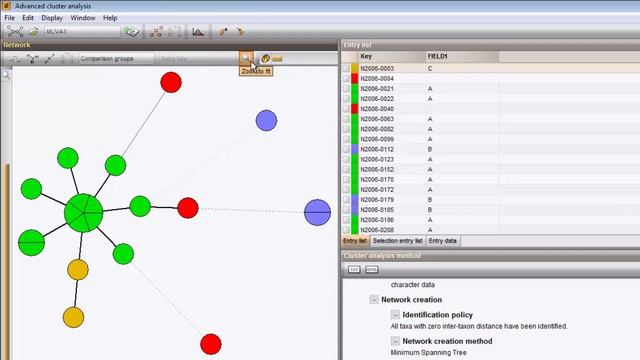
Task: Select the large green pie-segmented central node
Action: click(x=84, y=213)
